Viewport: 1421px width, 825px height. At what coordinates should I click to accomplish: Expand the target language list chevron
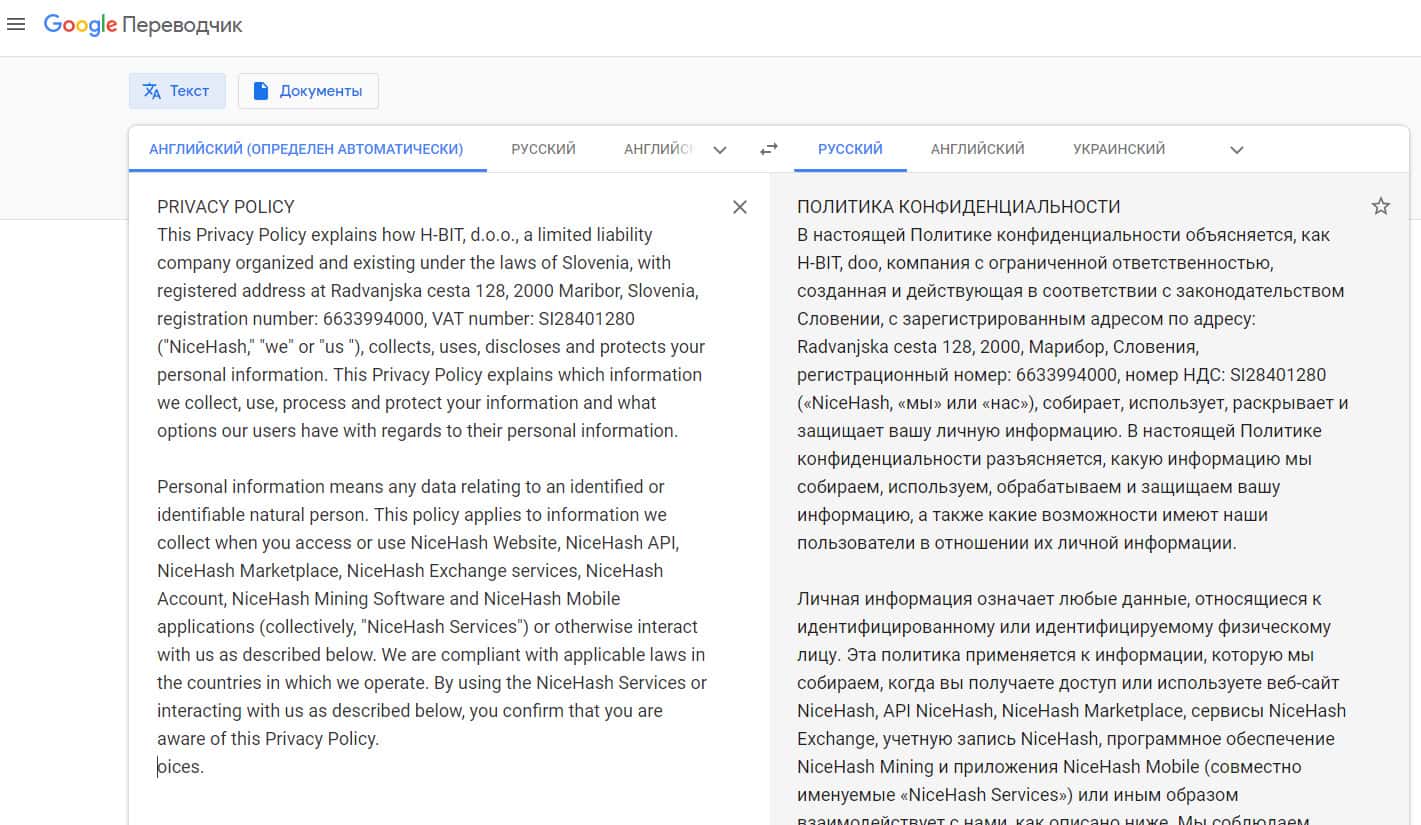tap(1236, 150)
